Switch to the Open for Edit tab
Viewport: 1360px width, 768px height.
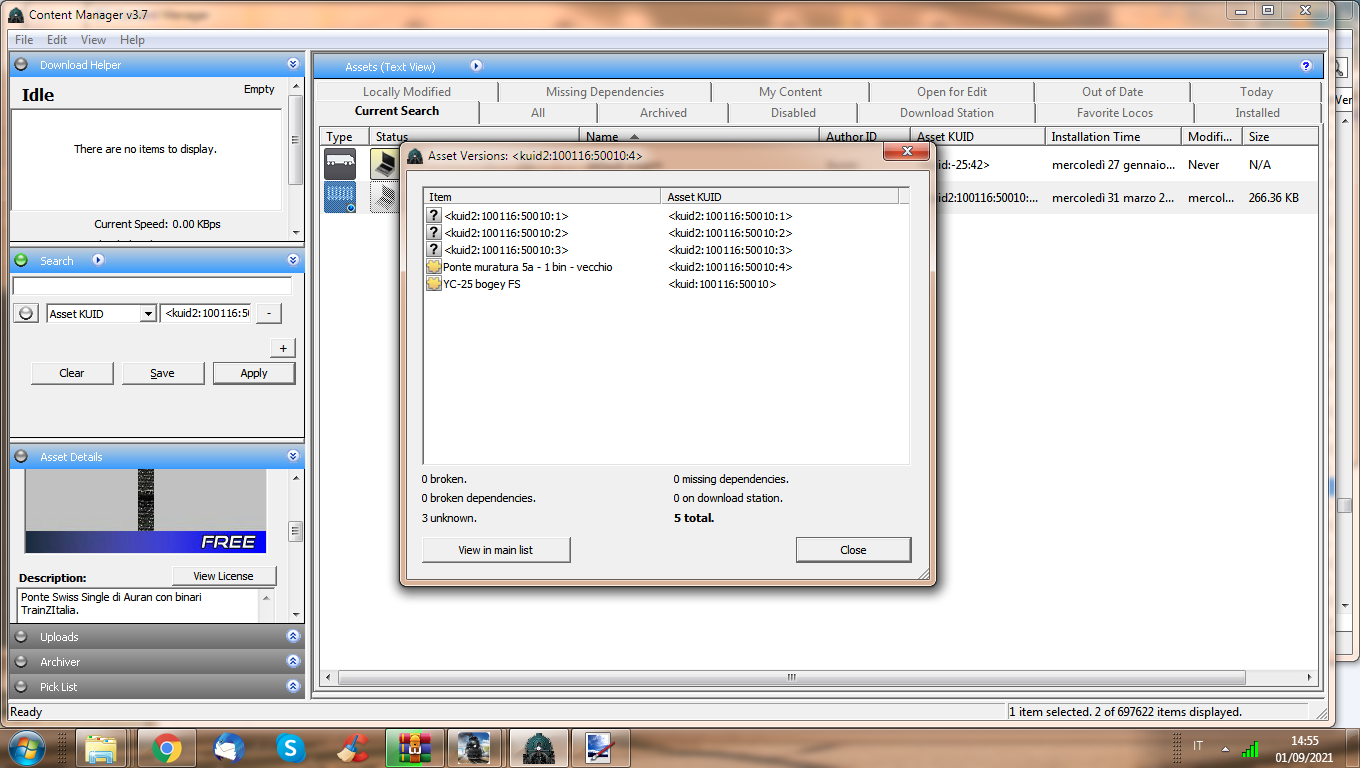pyautogui.click(x=952, y=91)
